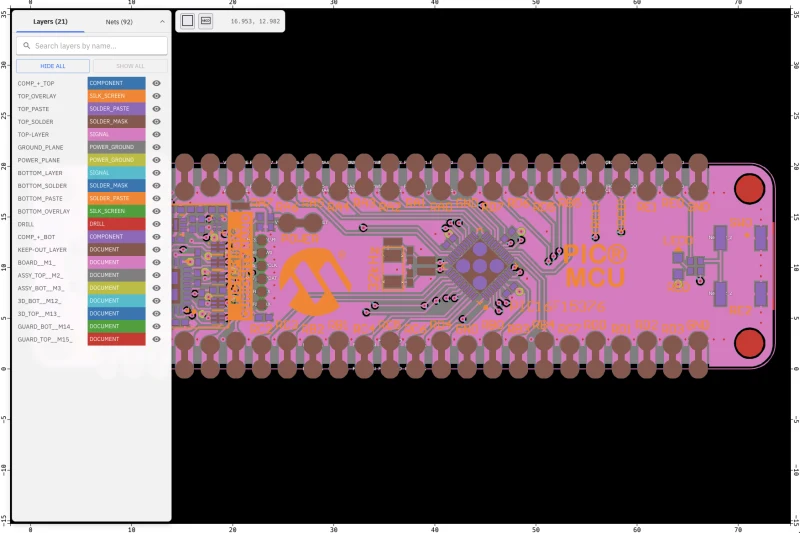Hide the 3D_TOP__M13_ layer

point(157,313)
